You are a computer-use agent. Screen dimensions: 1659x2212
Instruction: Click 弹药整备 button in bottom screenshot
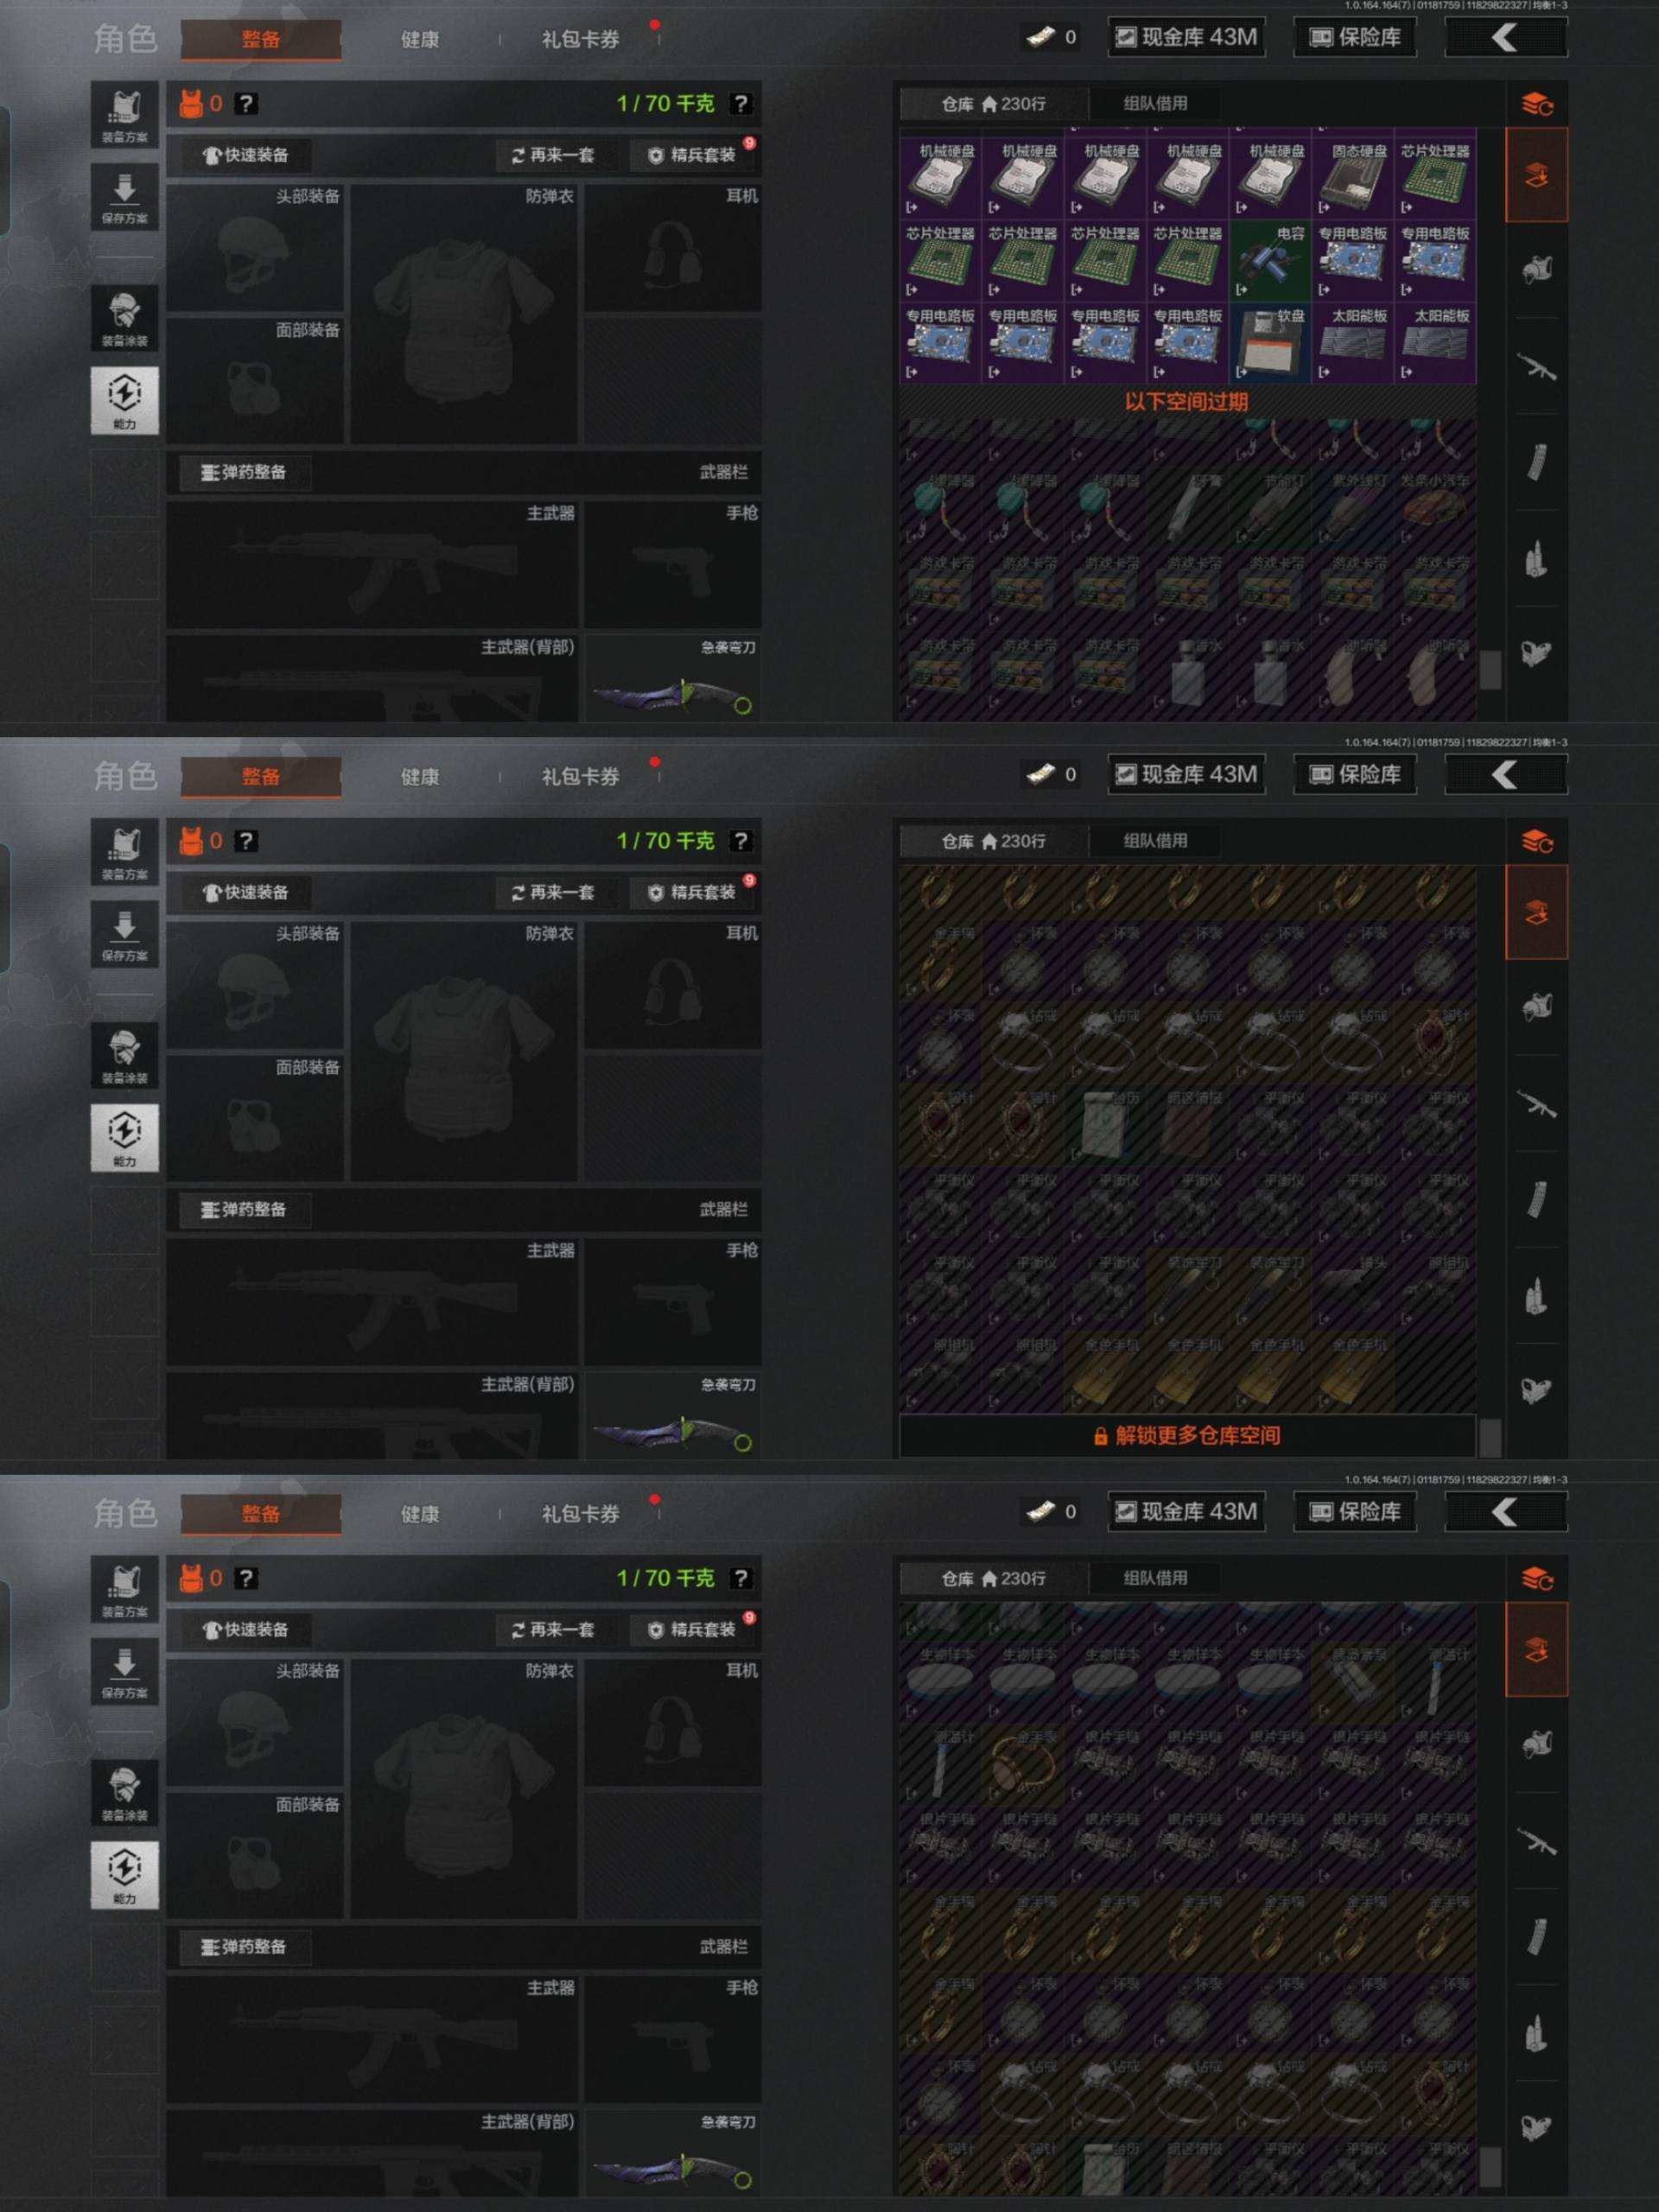[x=244, y=1946]
